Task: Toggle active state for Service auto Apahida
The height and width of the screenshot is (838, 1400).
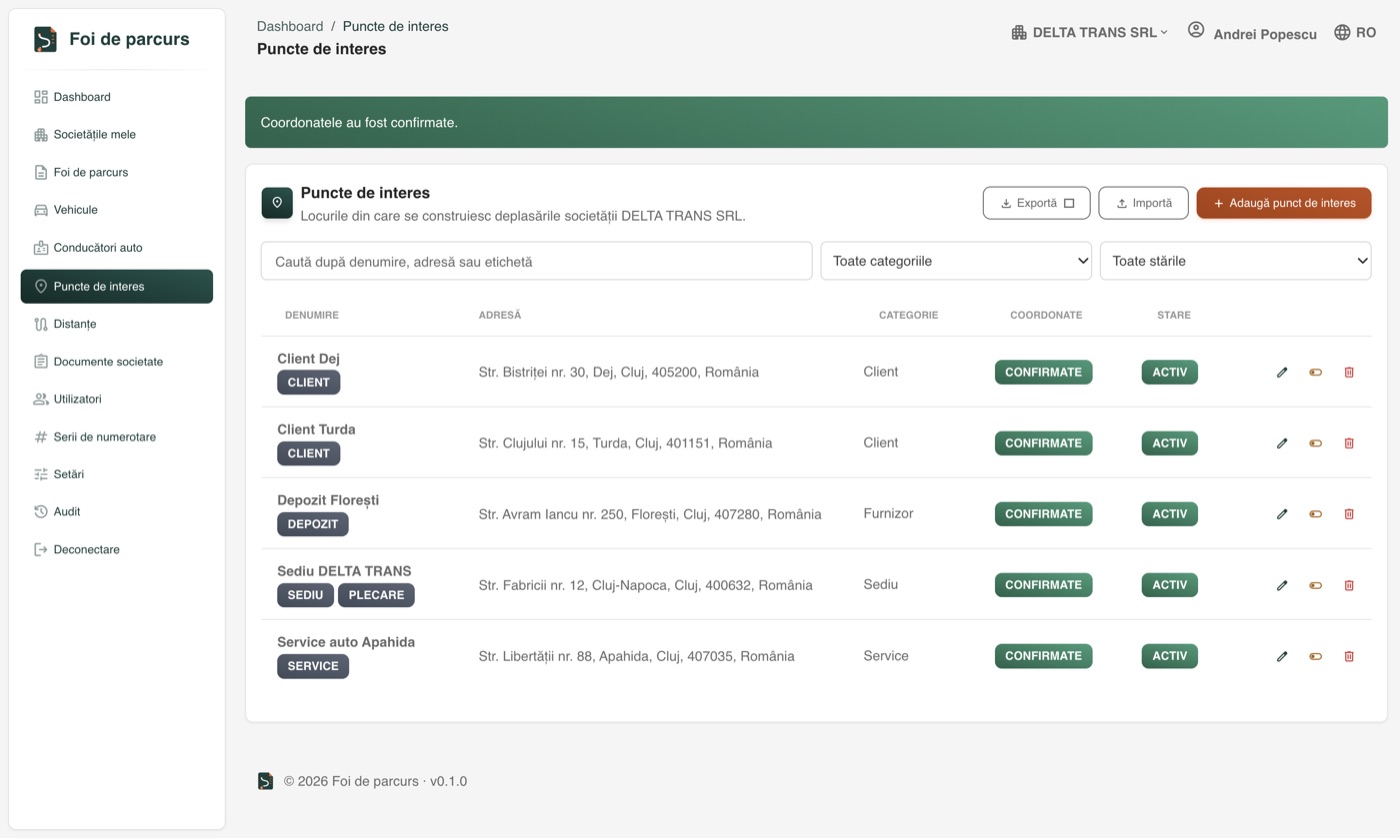Action: [x=1316, y=656]
